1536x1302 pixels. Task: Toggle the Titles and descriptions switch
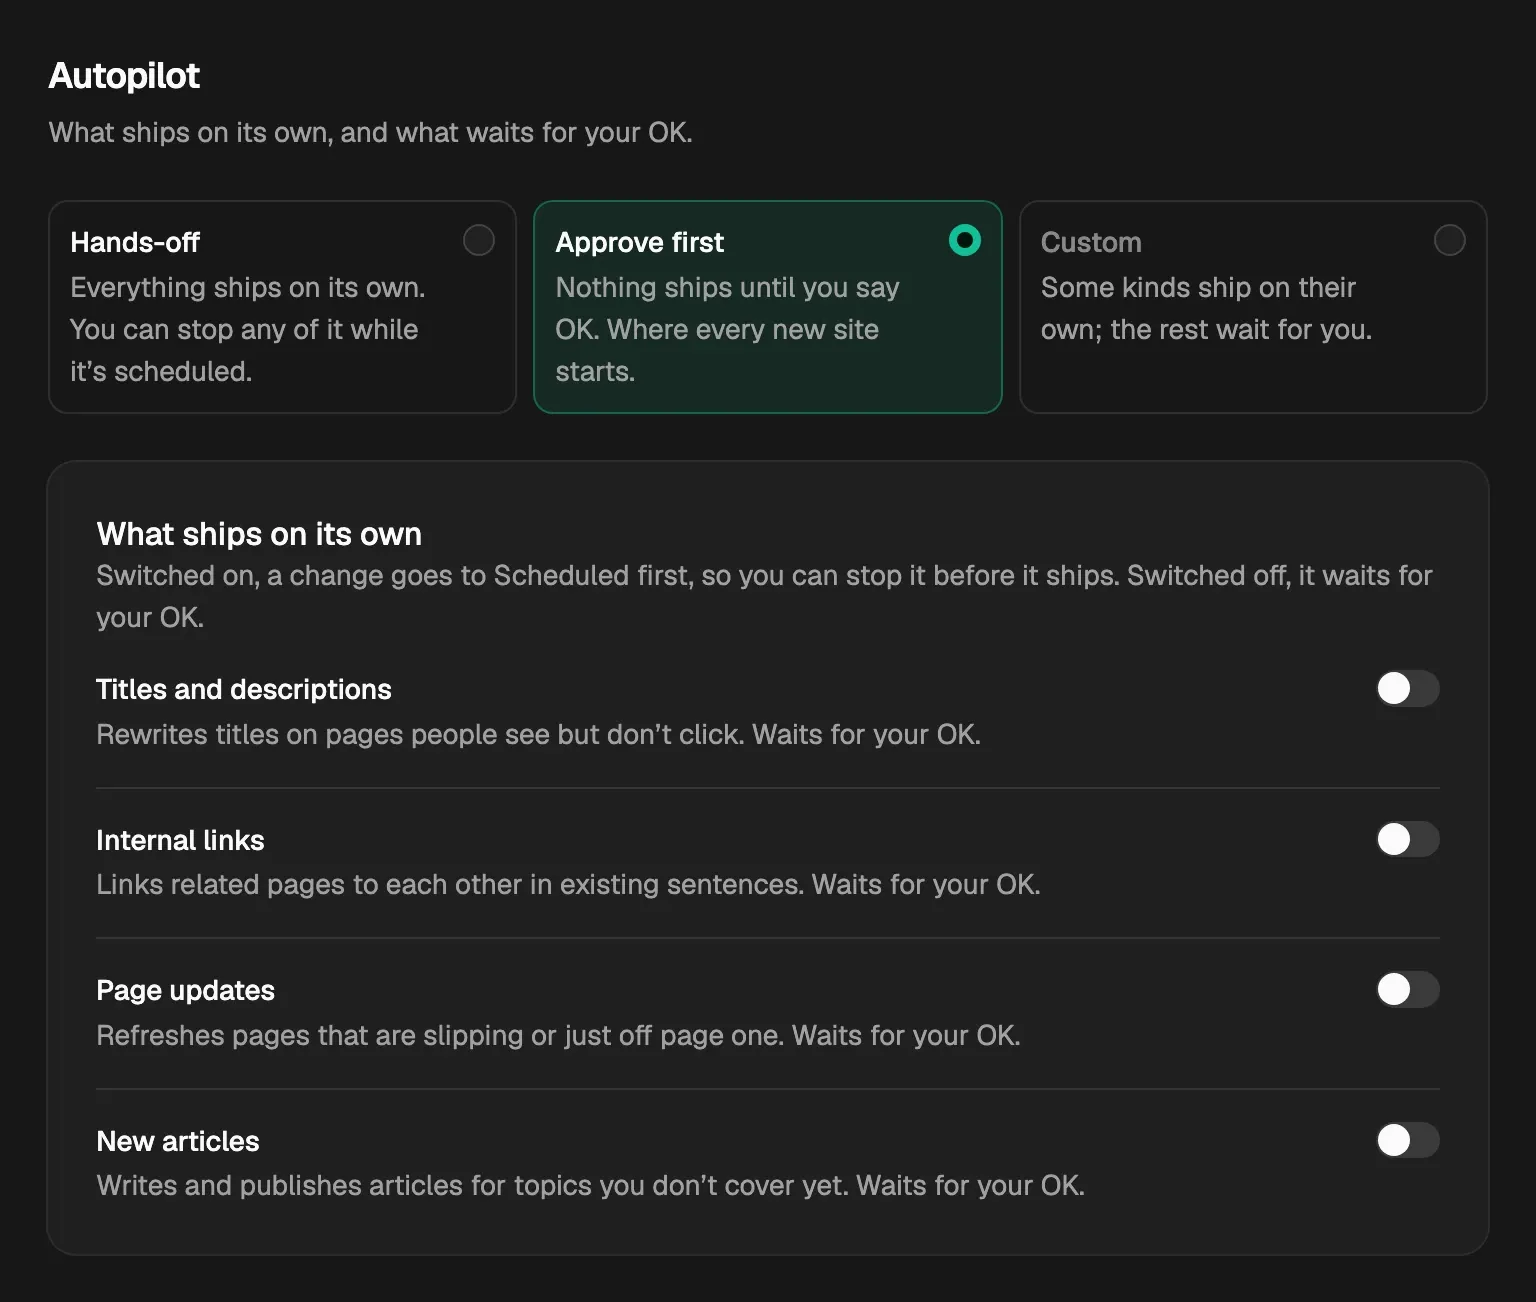tap(1407, 688)
